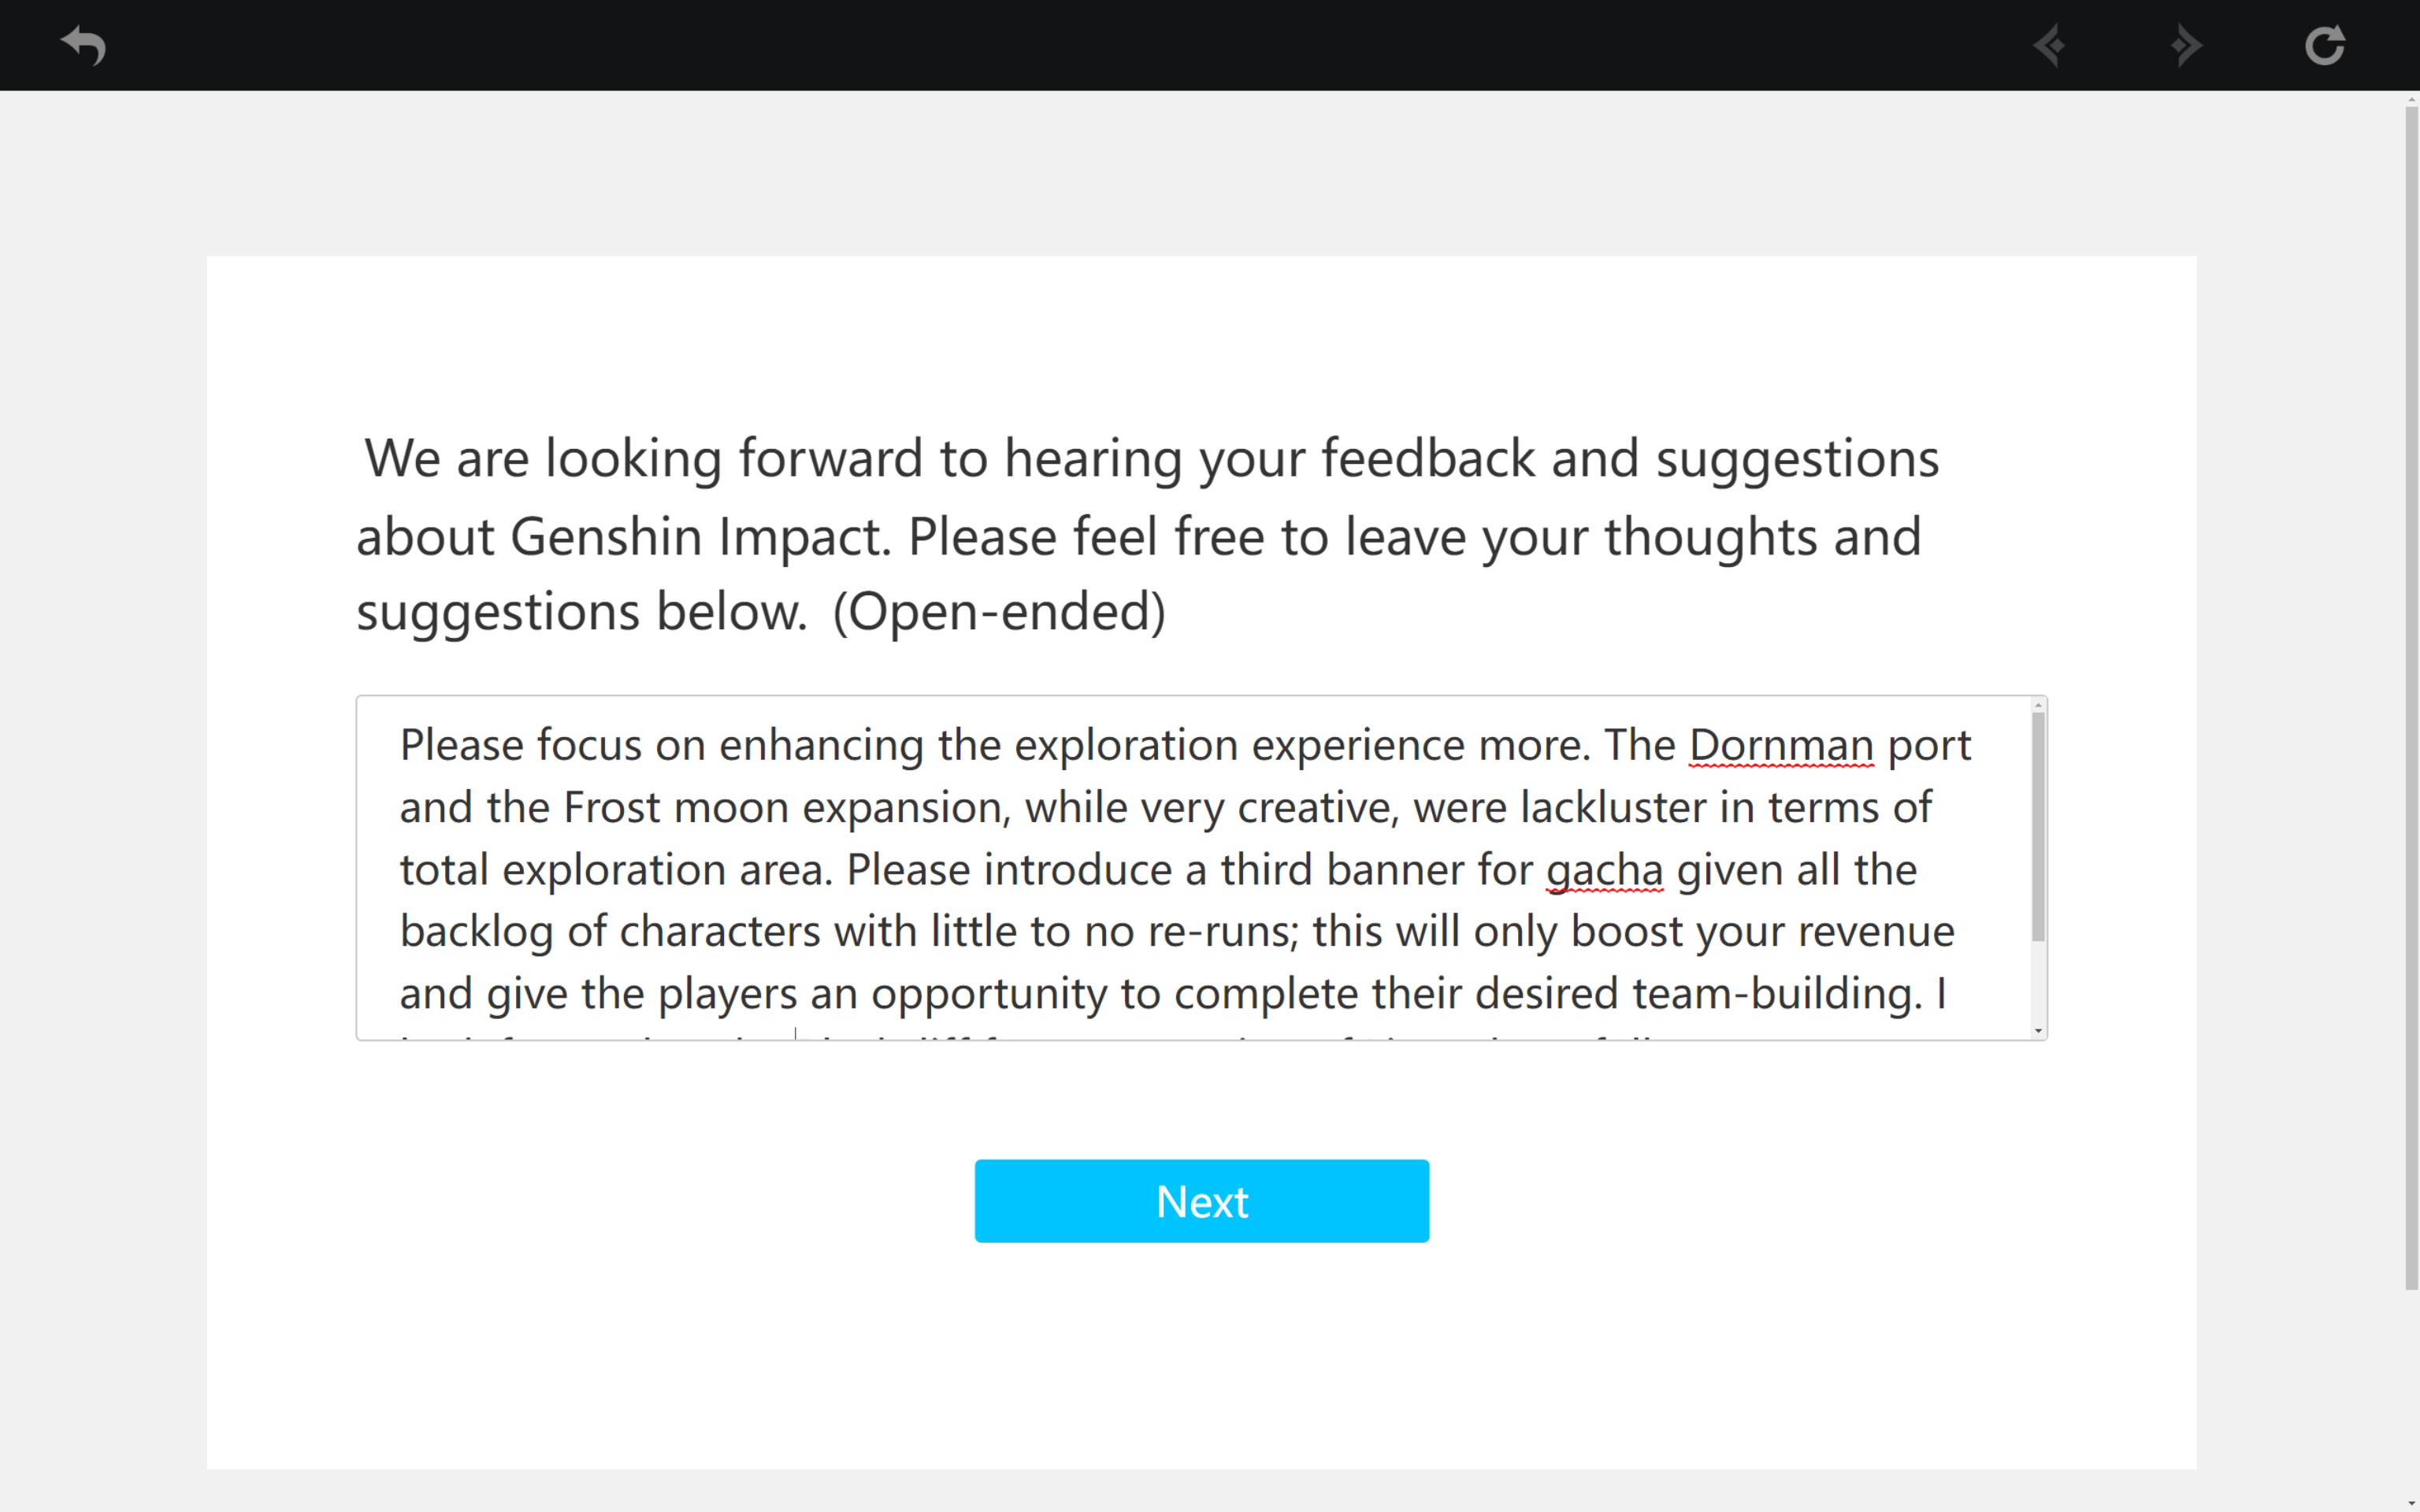Click the feedback text box scrollbar thumb
The height and width of the screenshot is (1512, 2420).
2038,827
